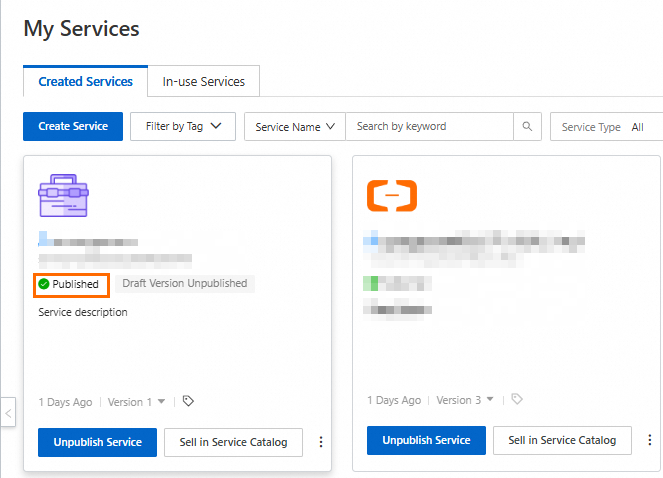Click the orange bracket service logo
This screenshot has height=478, width=663.
click(x=392, y=195)
